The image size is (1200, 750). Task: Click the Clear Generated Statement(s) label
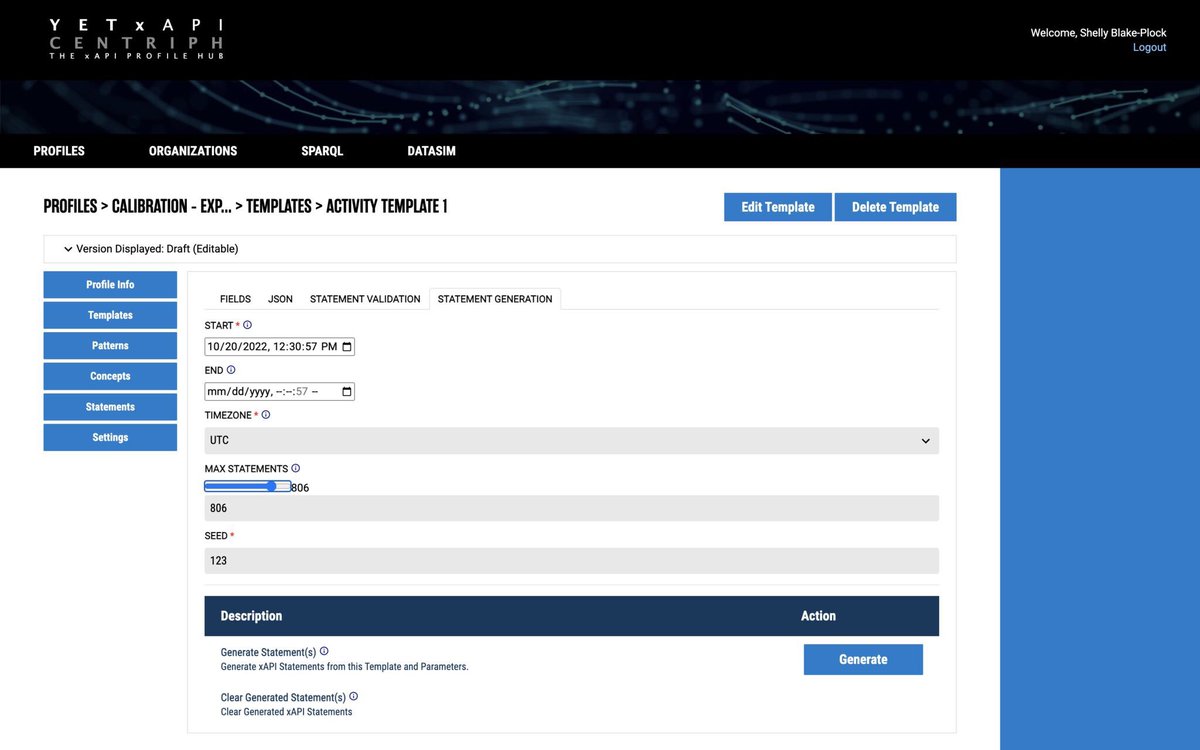[x=283, y=697]
